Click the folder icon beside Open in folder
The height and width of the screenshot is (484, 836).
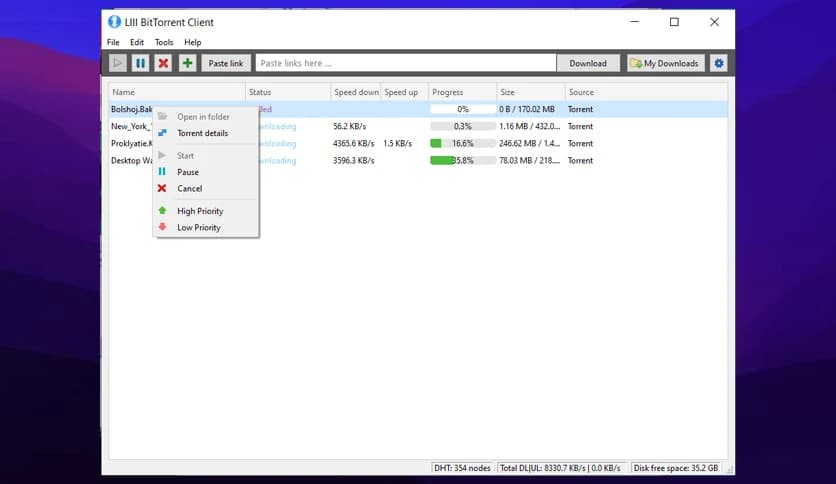click(163, 116)
